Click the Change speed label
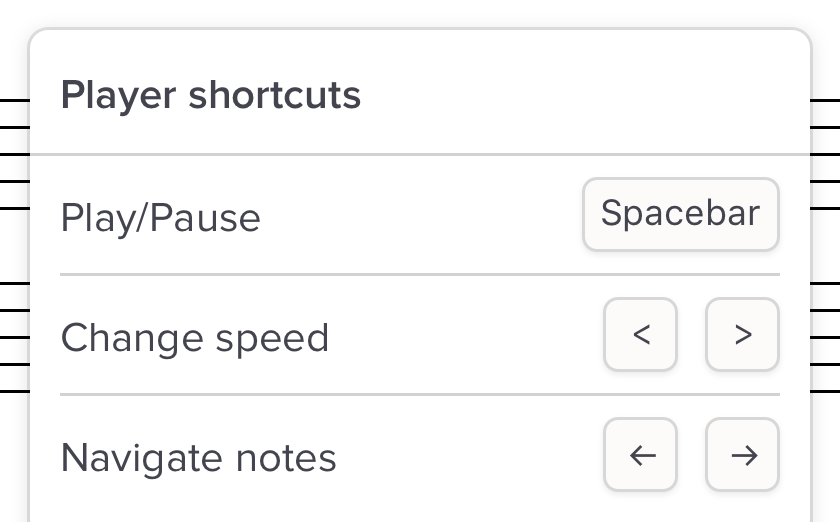 click(195, 338)
